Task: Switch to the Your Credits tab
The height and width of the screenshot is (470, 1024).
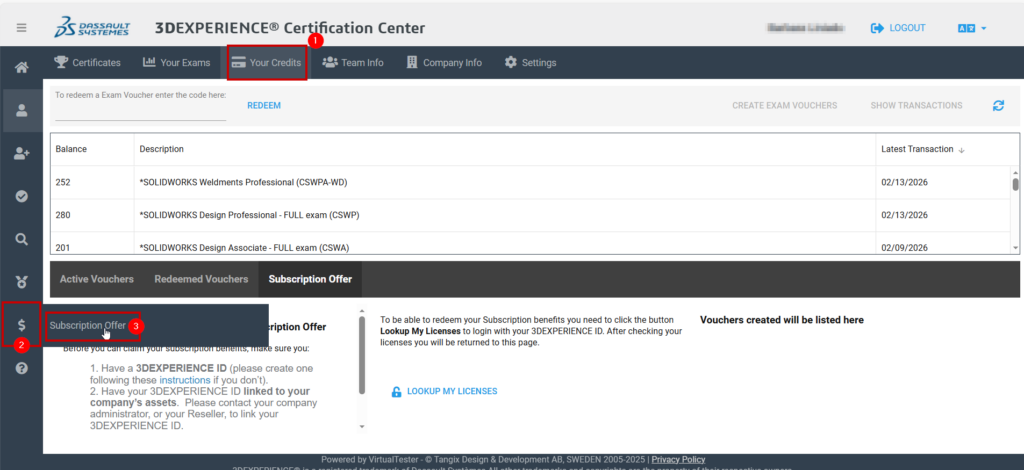Action: click(x=266, y=63)
